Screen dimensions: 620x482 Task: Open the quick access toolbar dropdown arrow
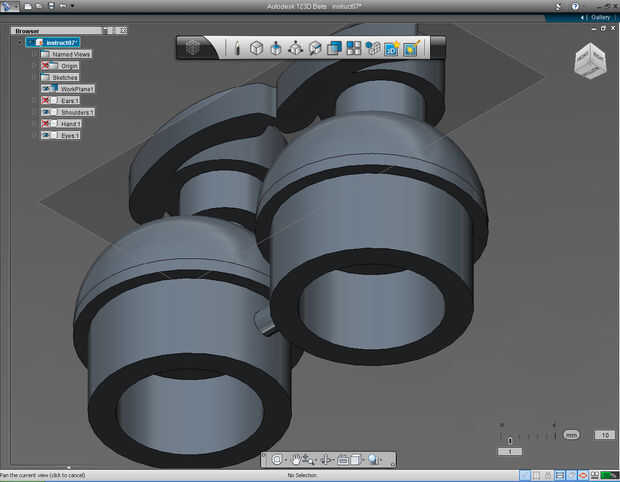point(72,6)
